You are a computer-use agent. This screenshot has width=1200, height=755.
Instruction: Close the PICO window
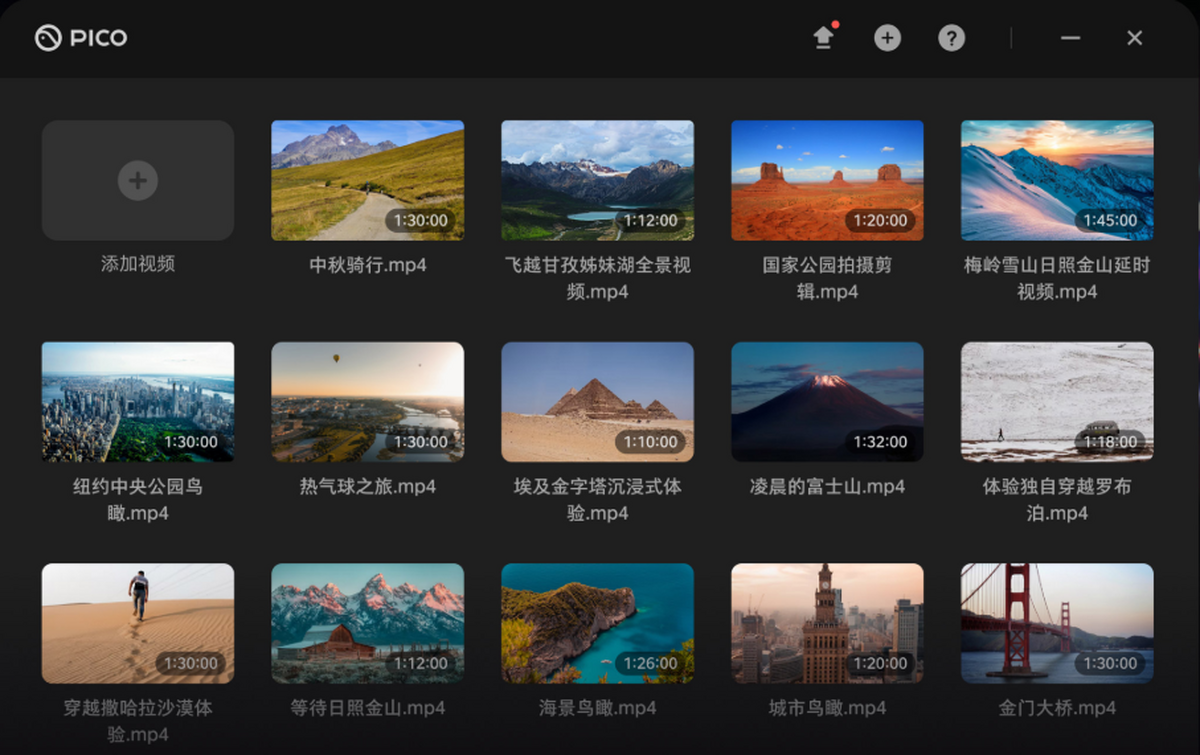click(x=1134, y=38)
